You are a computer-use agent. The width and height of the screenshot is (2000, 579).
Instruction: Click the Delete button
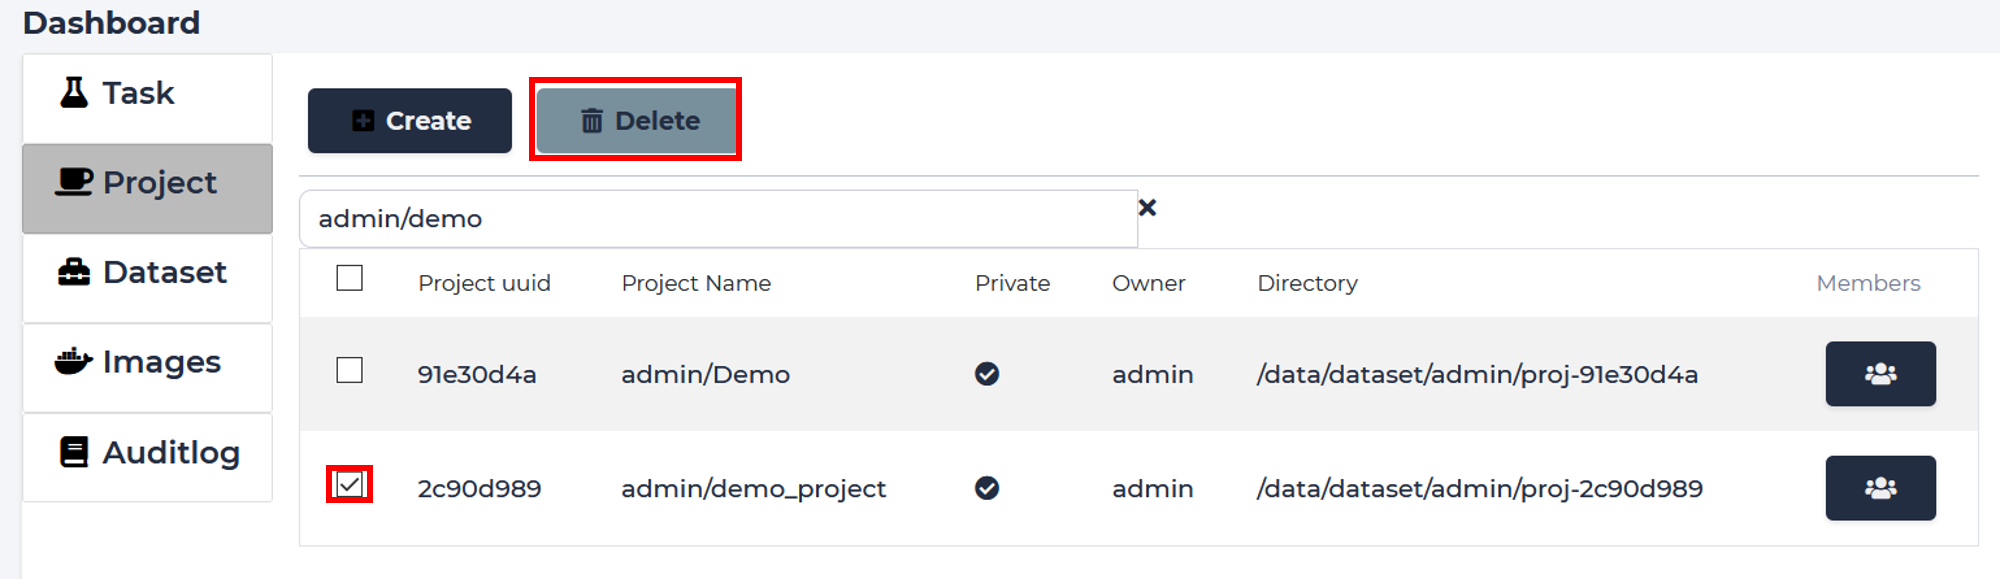pyautogui.click(x=636, y=120)
